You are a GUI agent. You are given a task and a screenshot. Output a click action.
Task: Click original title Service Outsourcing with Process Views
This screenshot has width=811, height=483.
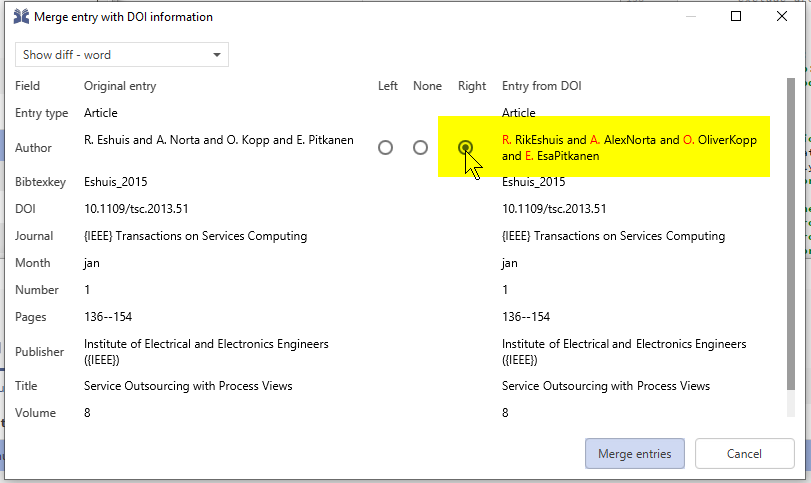(188, 386)
